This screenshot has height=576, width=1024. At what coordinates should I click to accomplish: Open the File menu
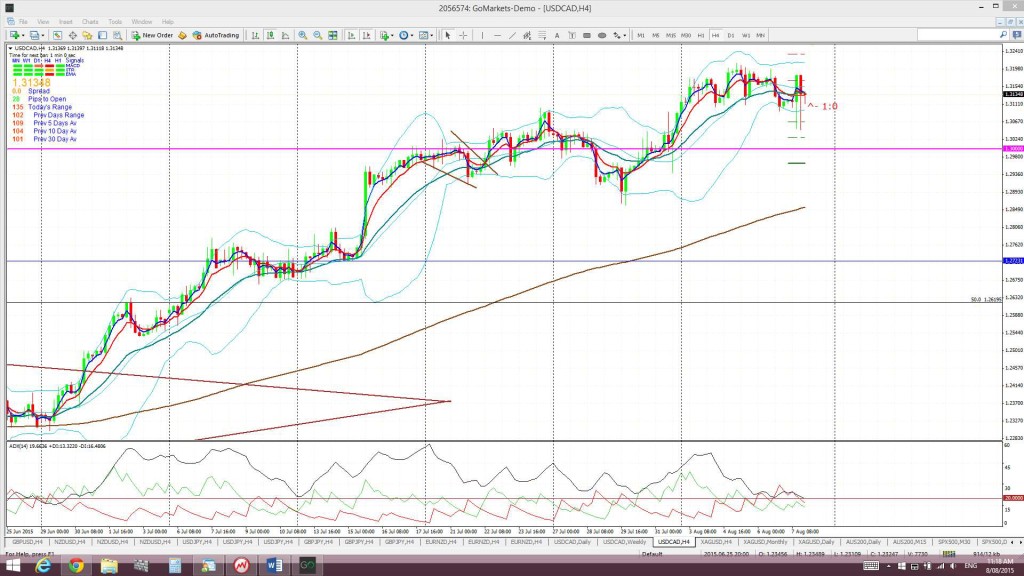tap(23, 22)
